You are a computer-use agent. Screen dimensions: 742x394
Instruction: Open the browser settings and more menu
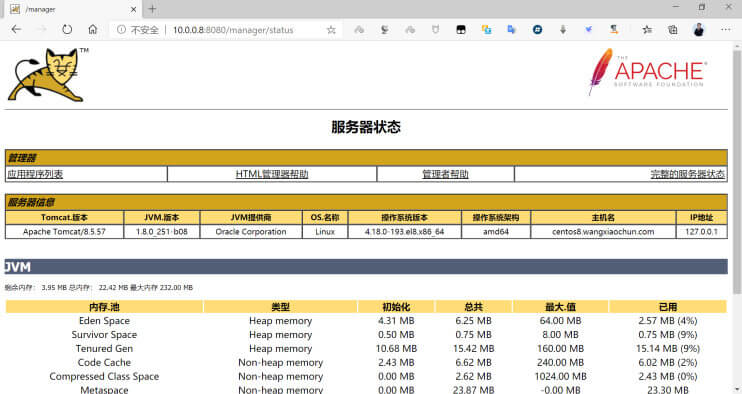(725, 30)
